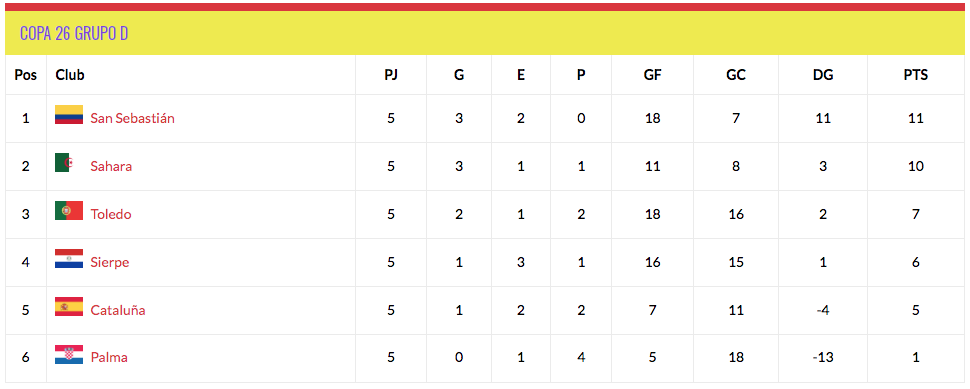Sort table by PTS column header
Image resolution: width=970 pixels, height=389 pixels.
[916, 75]
